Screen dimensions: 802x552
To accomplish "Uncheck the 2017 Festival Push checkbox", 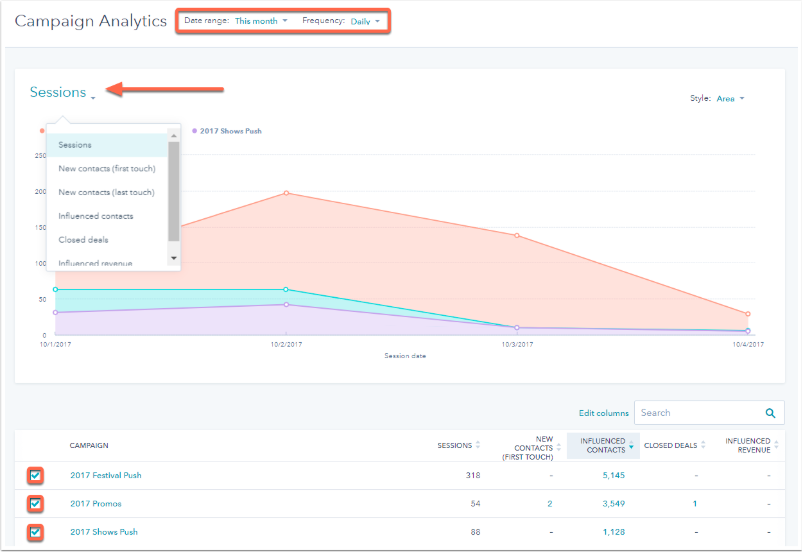I will pos(35,475).
